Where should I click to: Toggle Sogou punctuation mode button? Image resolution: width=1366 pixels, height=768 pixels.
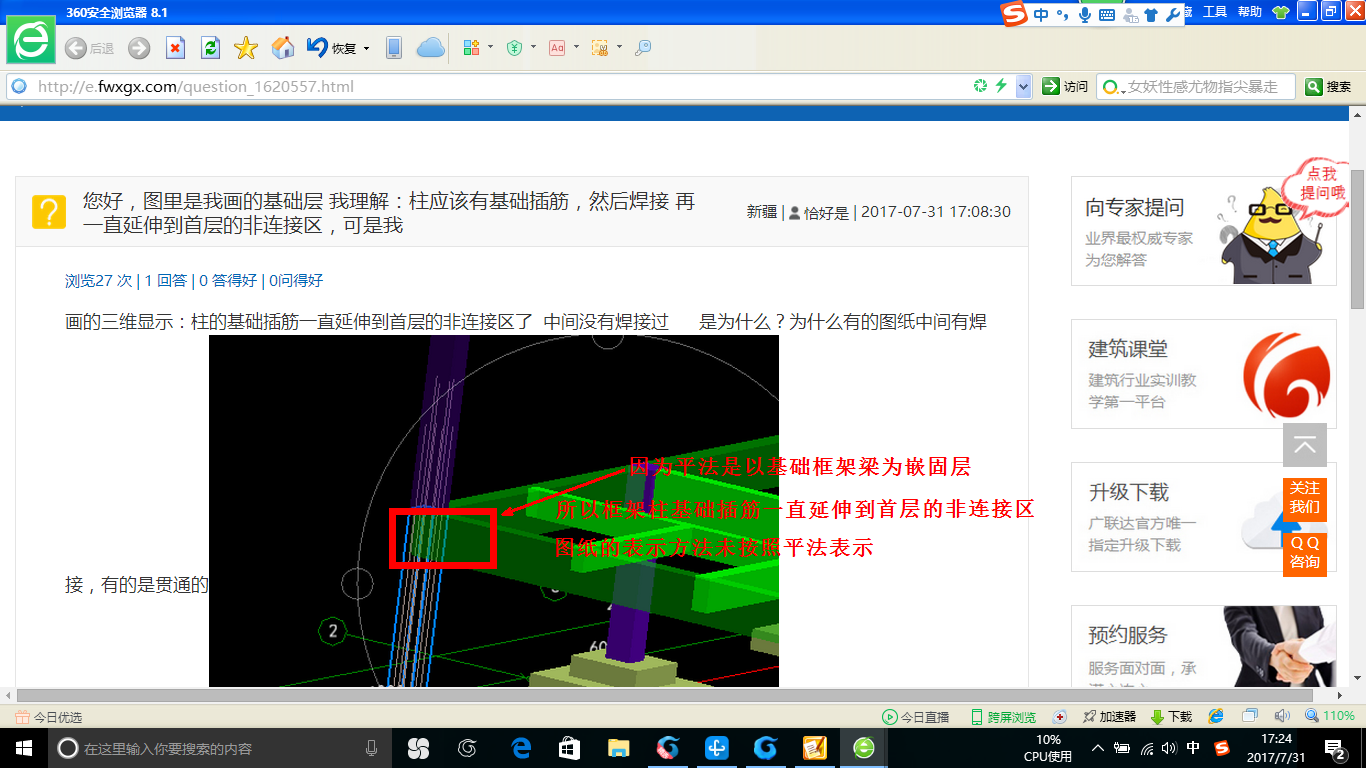[x=1063, y=14]
